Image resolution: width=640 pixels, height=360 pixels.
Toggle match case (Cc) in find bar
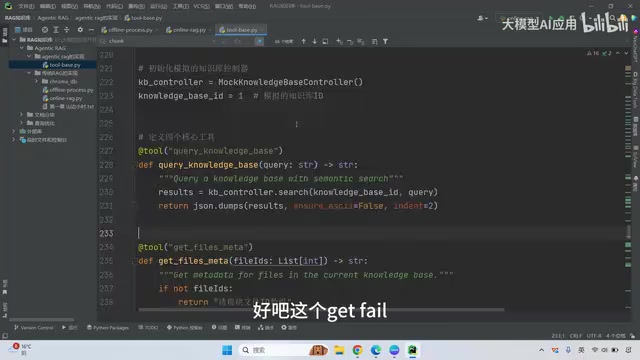[238, 41]
